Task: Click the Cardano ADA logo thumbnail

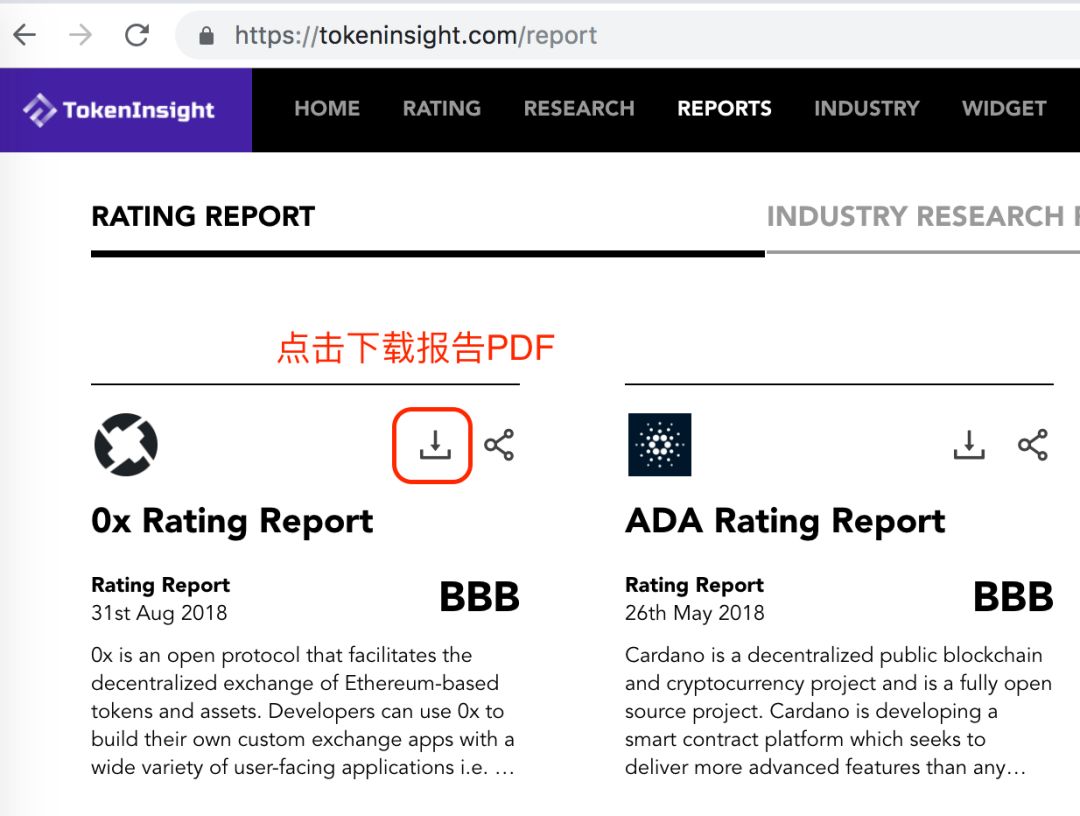Action: coord(659,445)
